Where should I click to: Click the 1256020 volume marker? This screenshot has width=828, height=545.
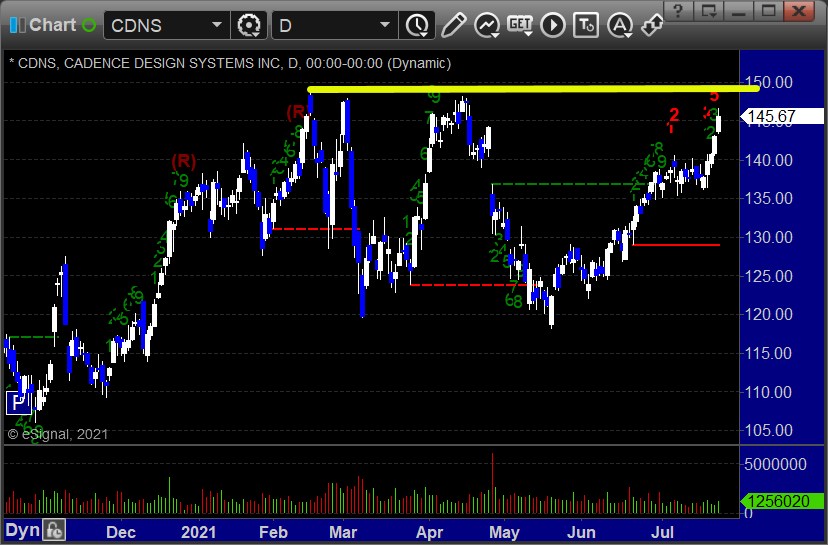[783, 501]
